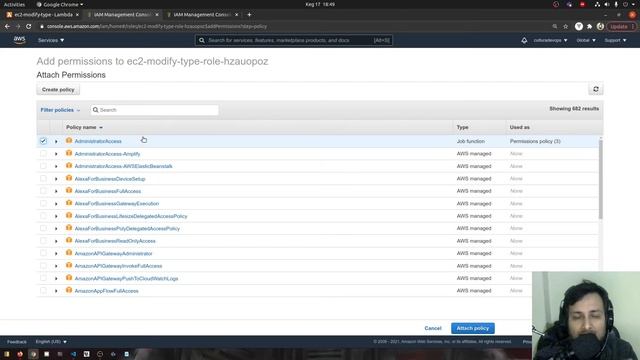The height and width of the screenshot is (360, 640).
Task: Click the policy Search input field
Action: [x=154, y=110]
